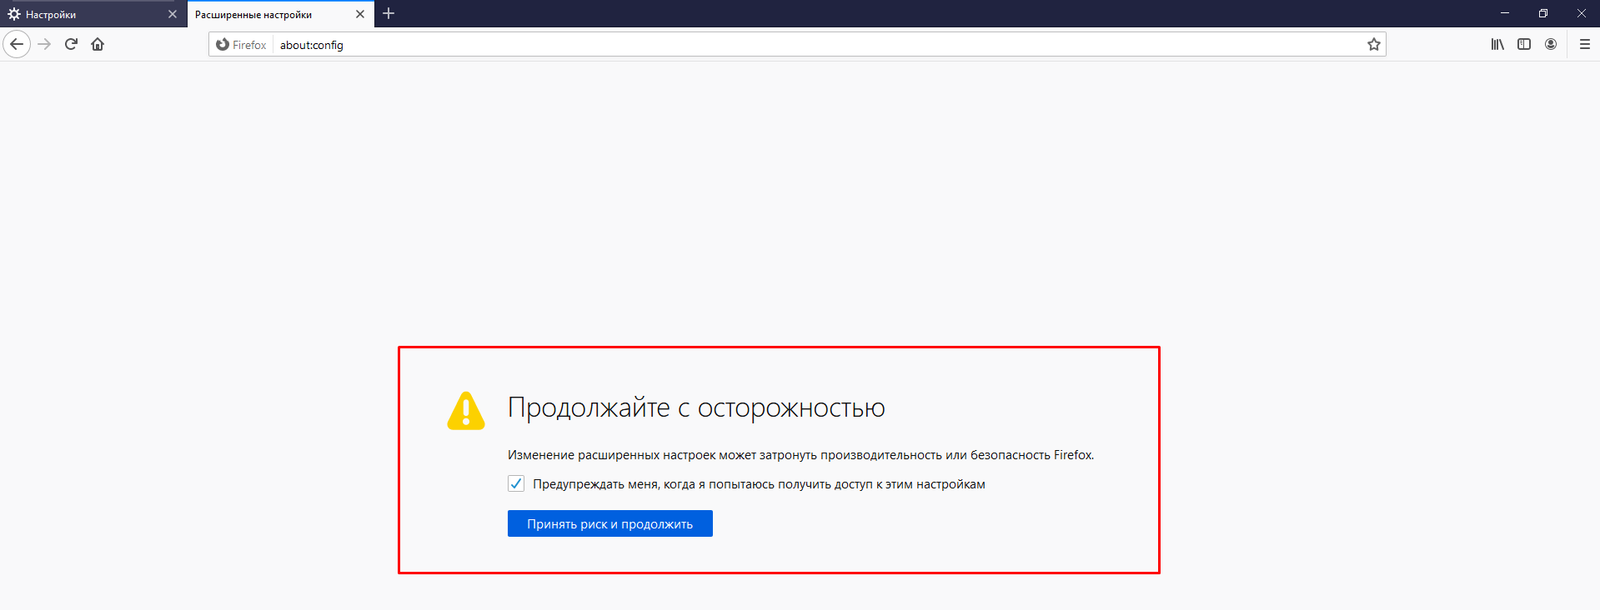Bookmark this page with the star icon
Screen dimensions: 1600x610
pos(1374,44)
